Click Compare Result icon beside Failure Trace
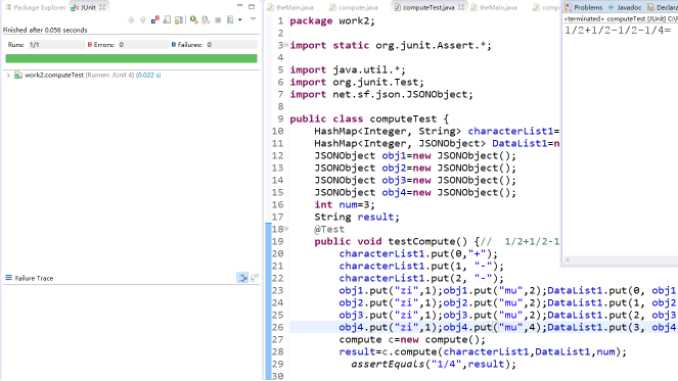The height and width of the screenshot is (381, 678). (x=254, y=278)
